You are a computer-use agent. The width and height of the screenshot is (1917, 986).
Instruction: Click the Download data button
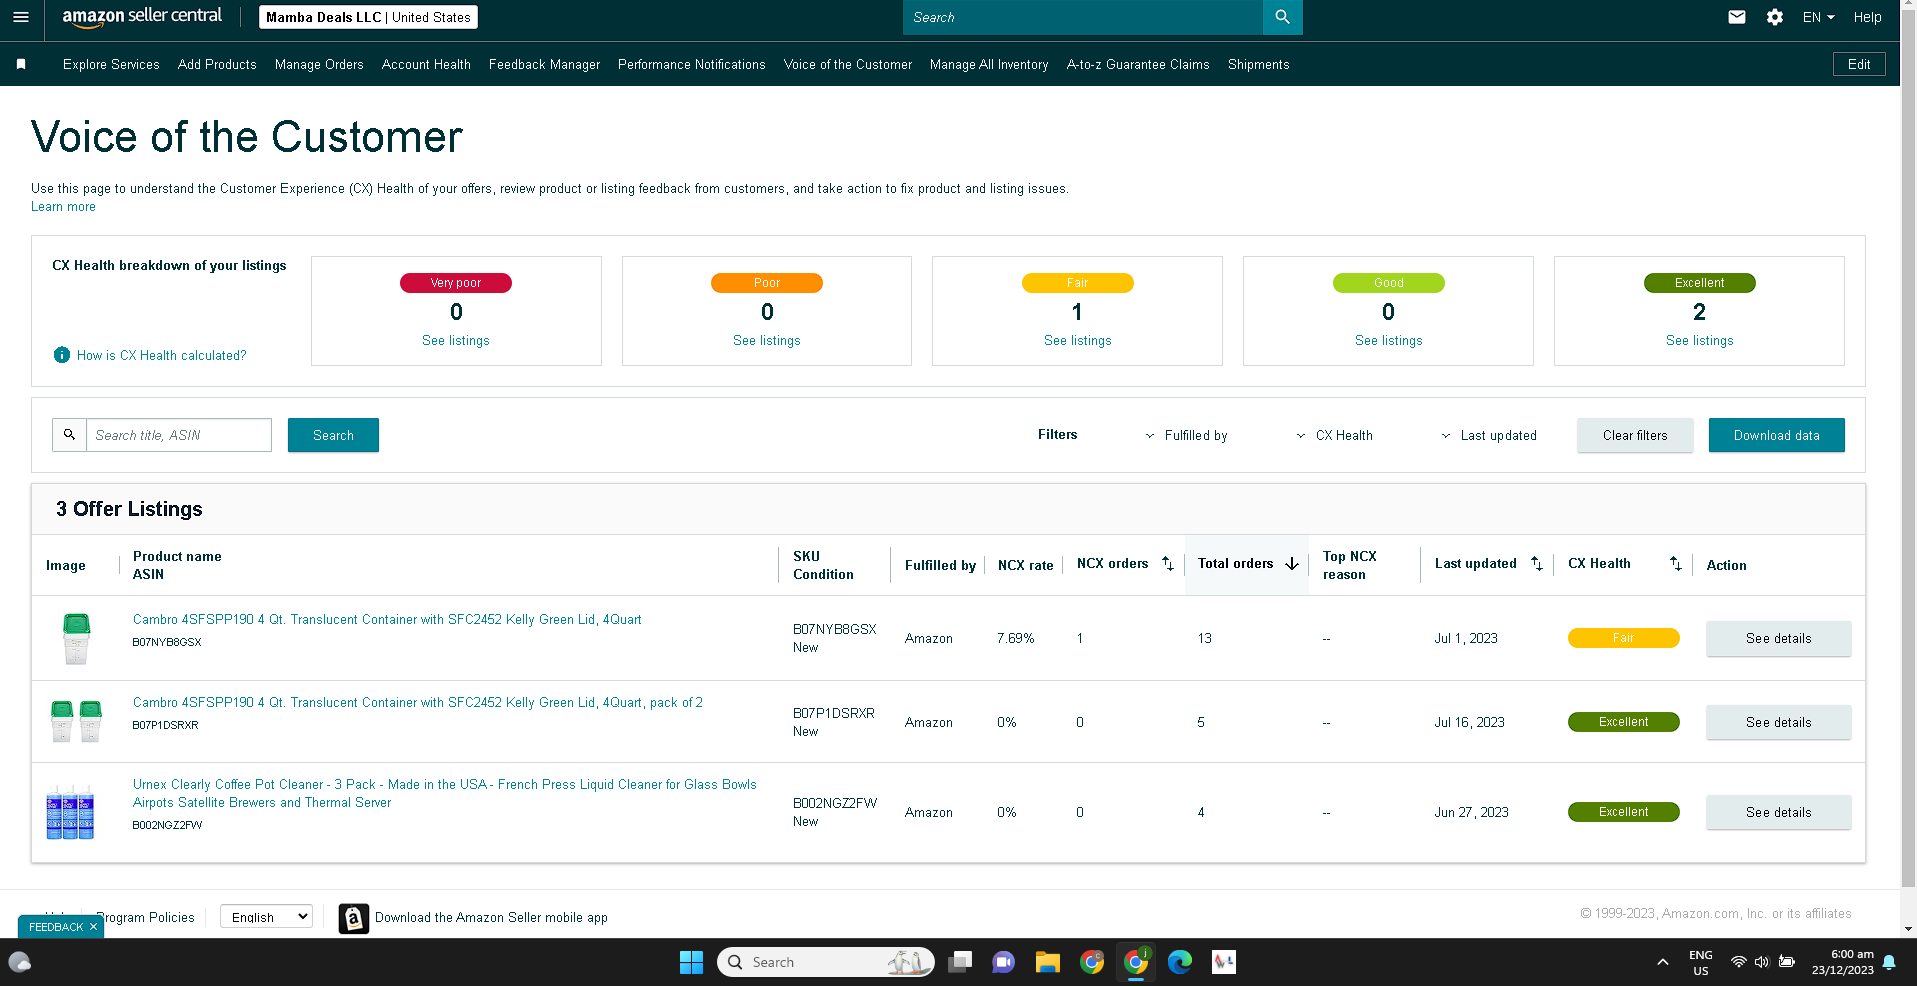1777,435
